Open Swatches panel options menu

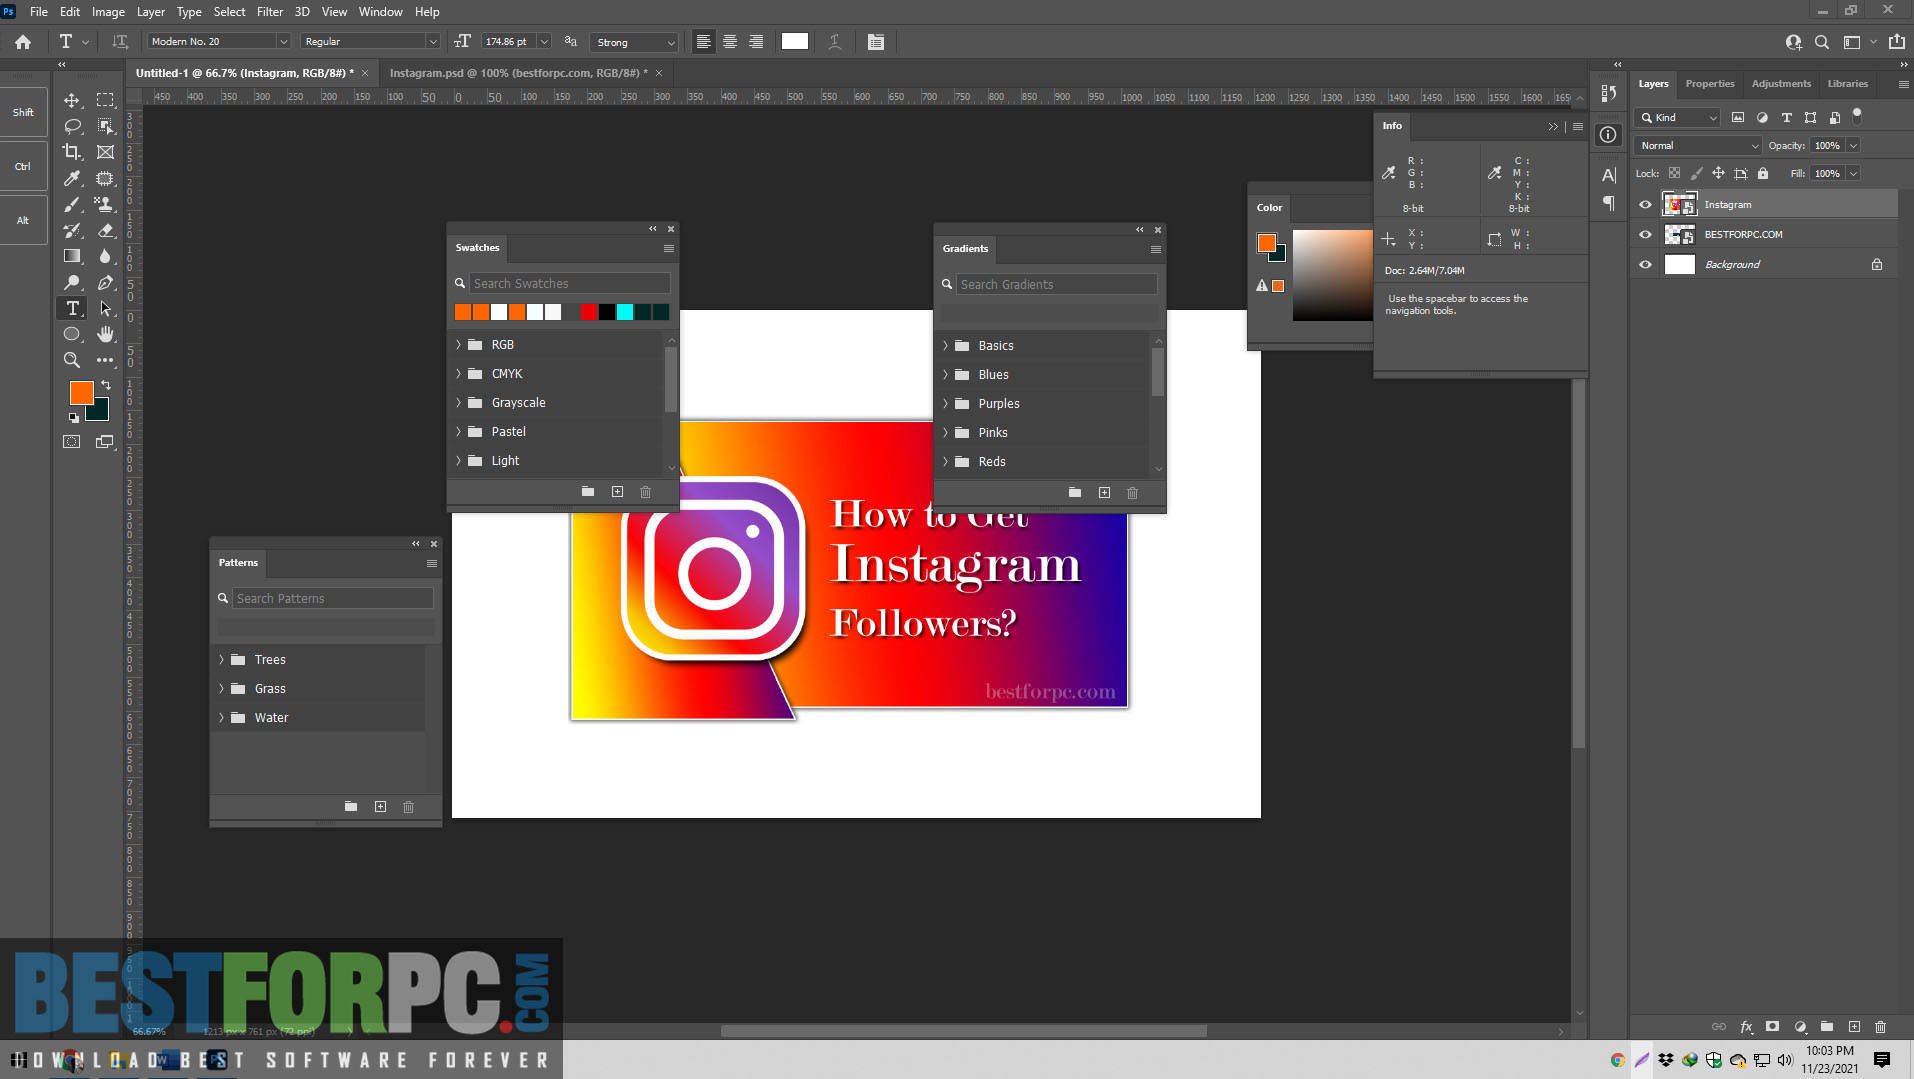click(x=669, y=248)
